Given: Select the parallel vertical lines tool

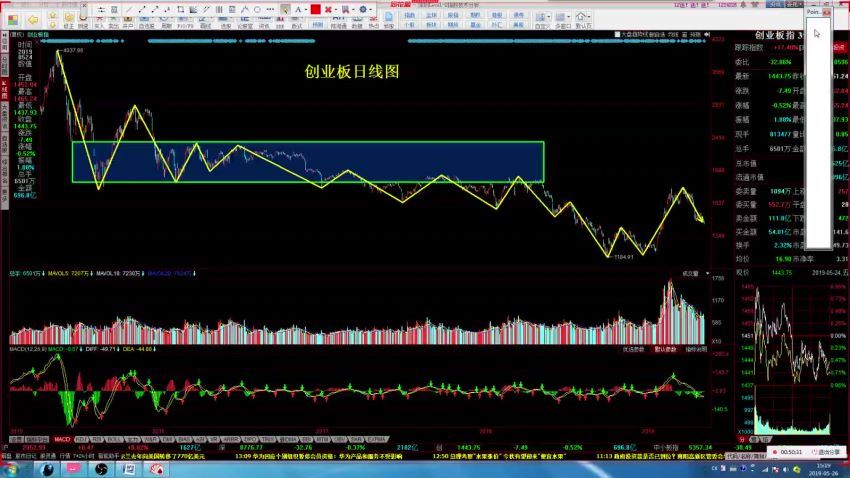Looking at the screenshot, I should [219, 9].
